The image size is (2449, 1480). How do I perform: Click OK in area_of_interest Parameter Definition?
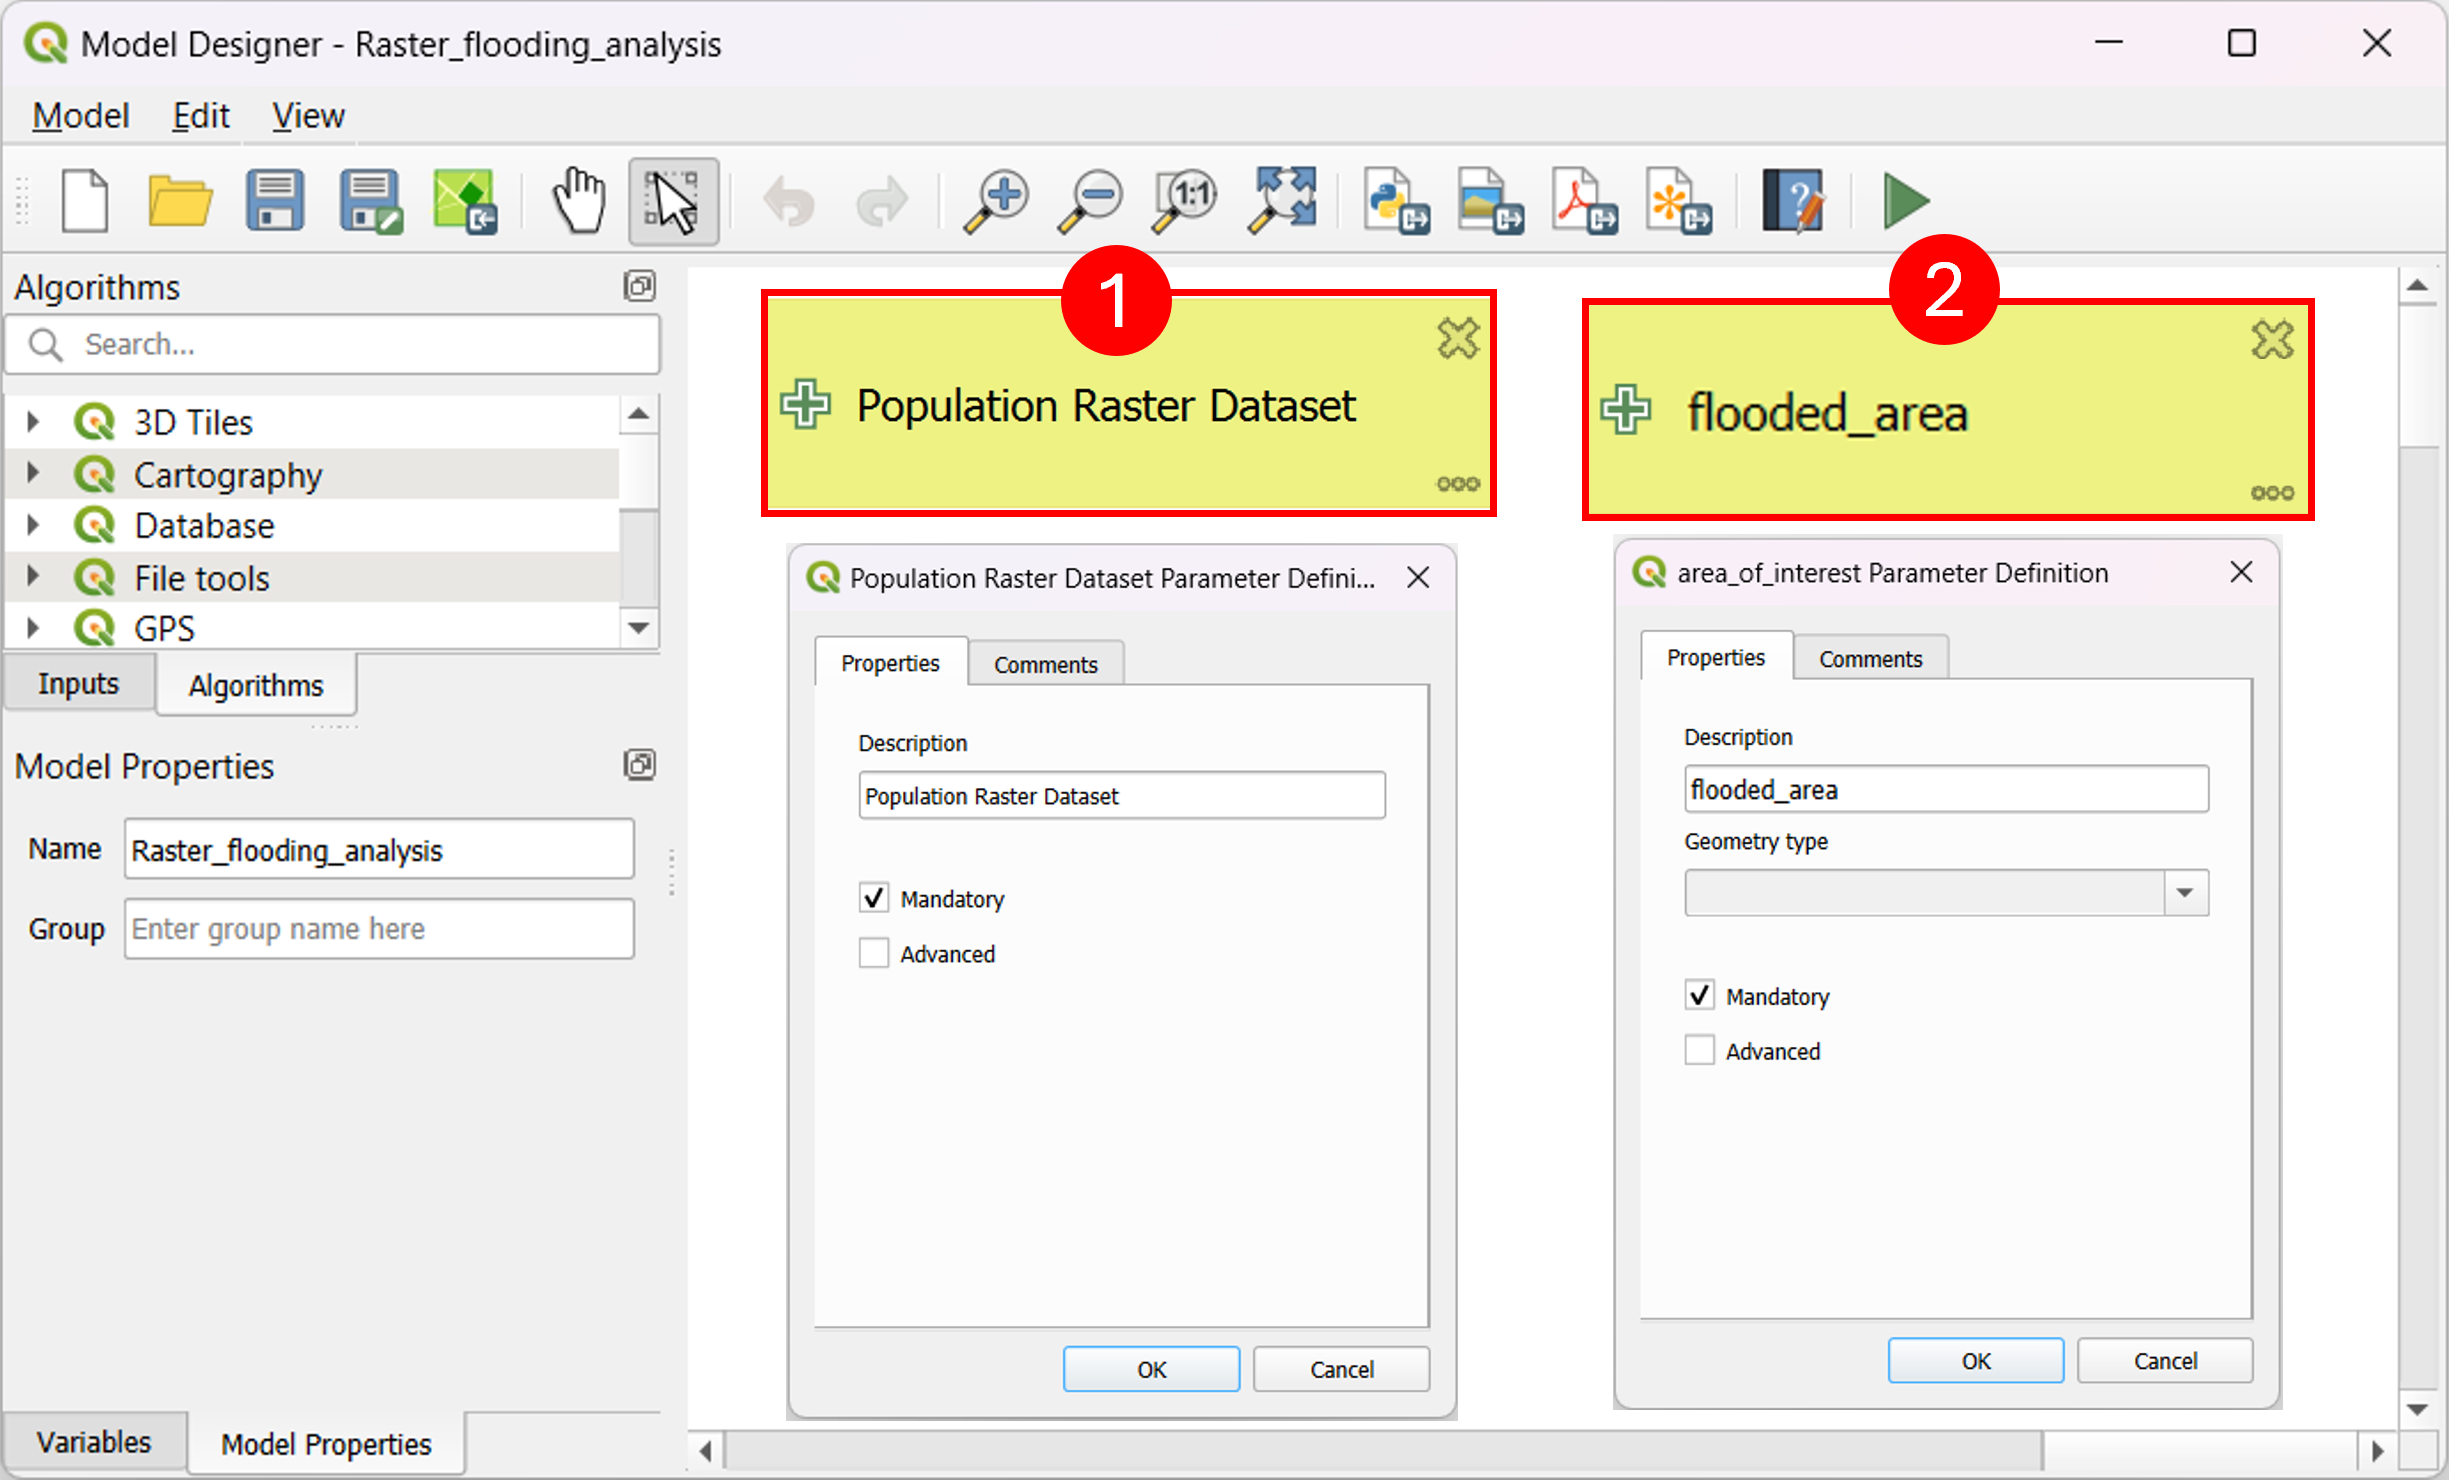1975,1361
